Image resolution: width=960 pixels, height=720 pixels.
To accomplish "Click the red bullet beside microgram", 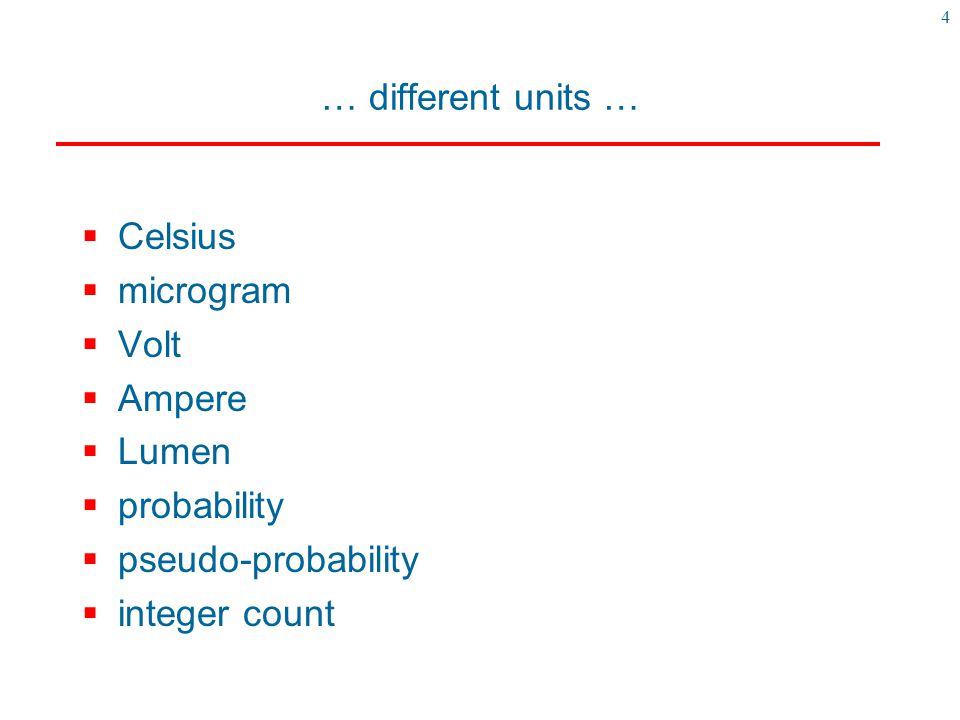I will (x=91, y=290).
